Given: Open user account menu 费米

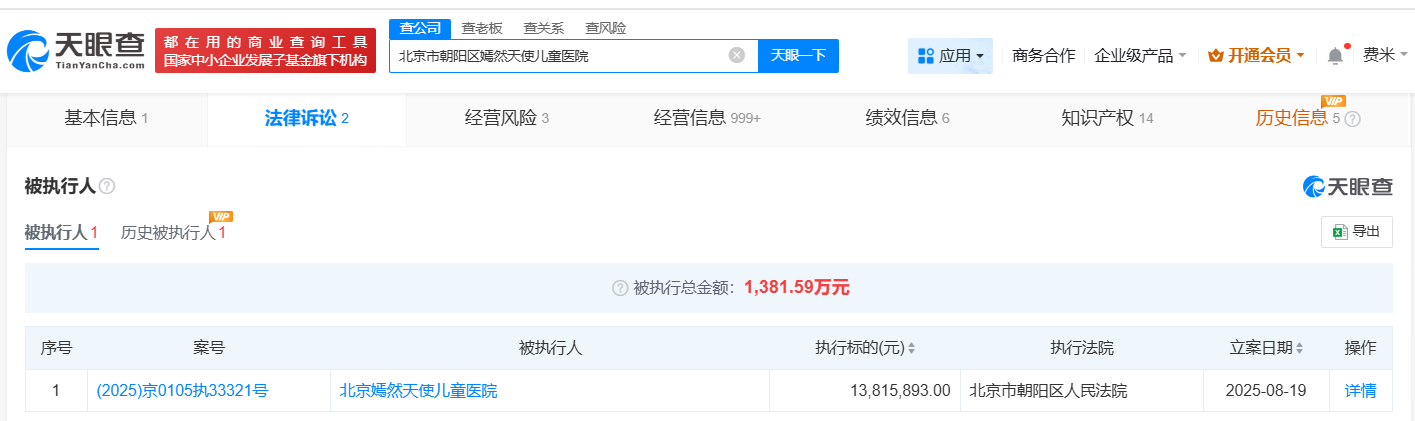Looking at the screenshot, I should click(1383, 55).
